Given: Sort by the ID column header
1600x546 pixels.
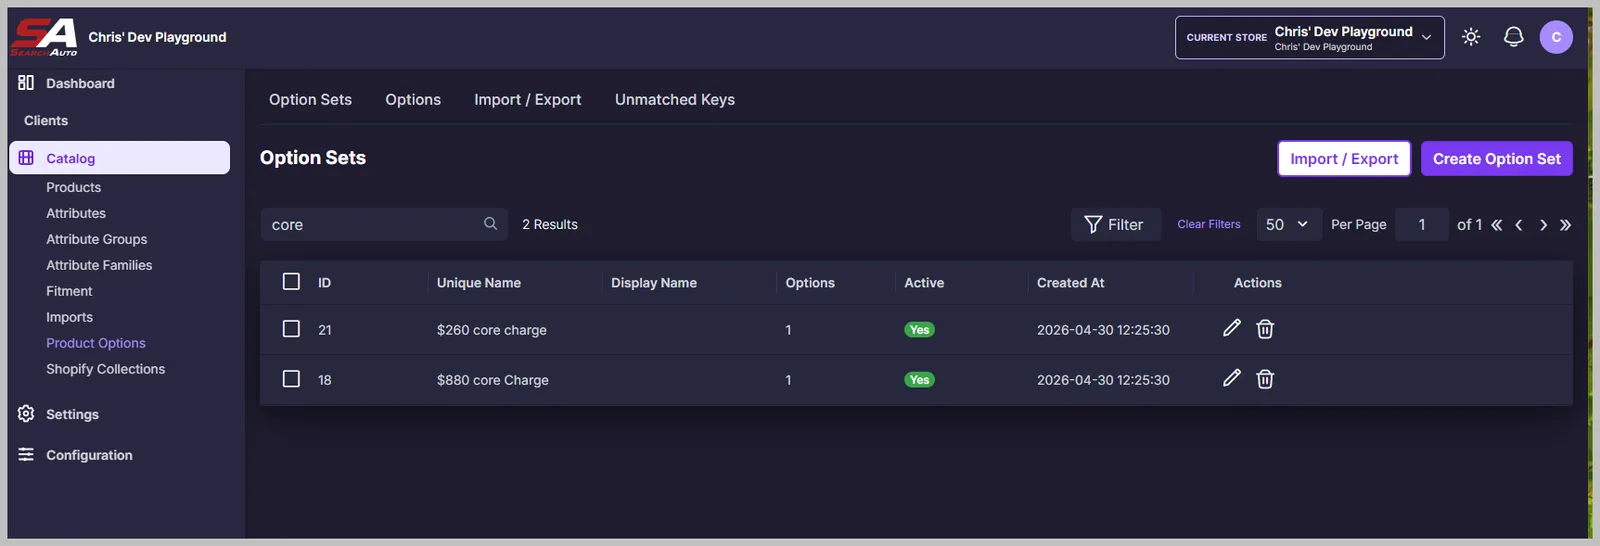Looking at the screenshot, I should (x=324, y=283).
